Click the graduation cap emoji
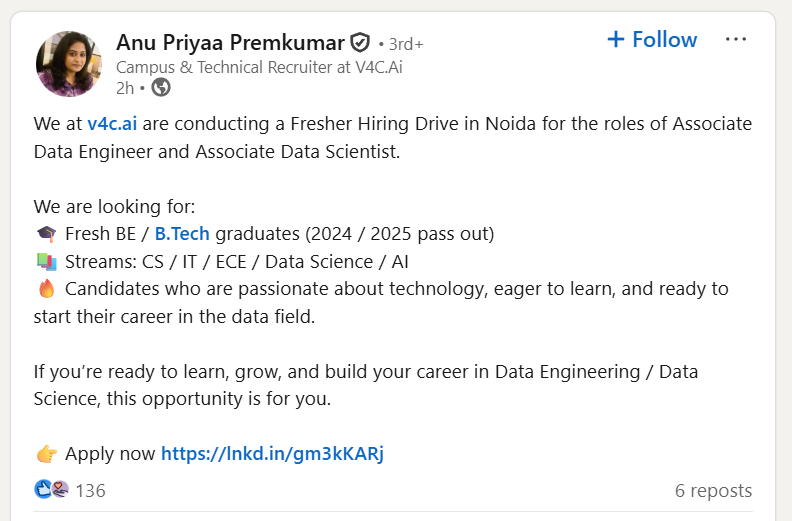The width and height of the screenshot is (792, 521). click(x=46, y=234)
